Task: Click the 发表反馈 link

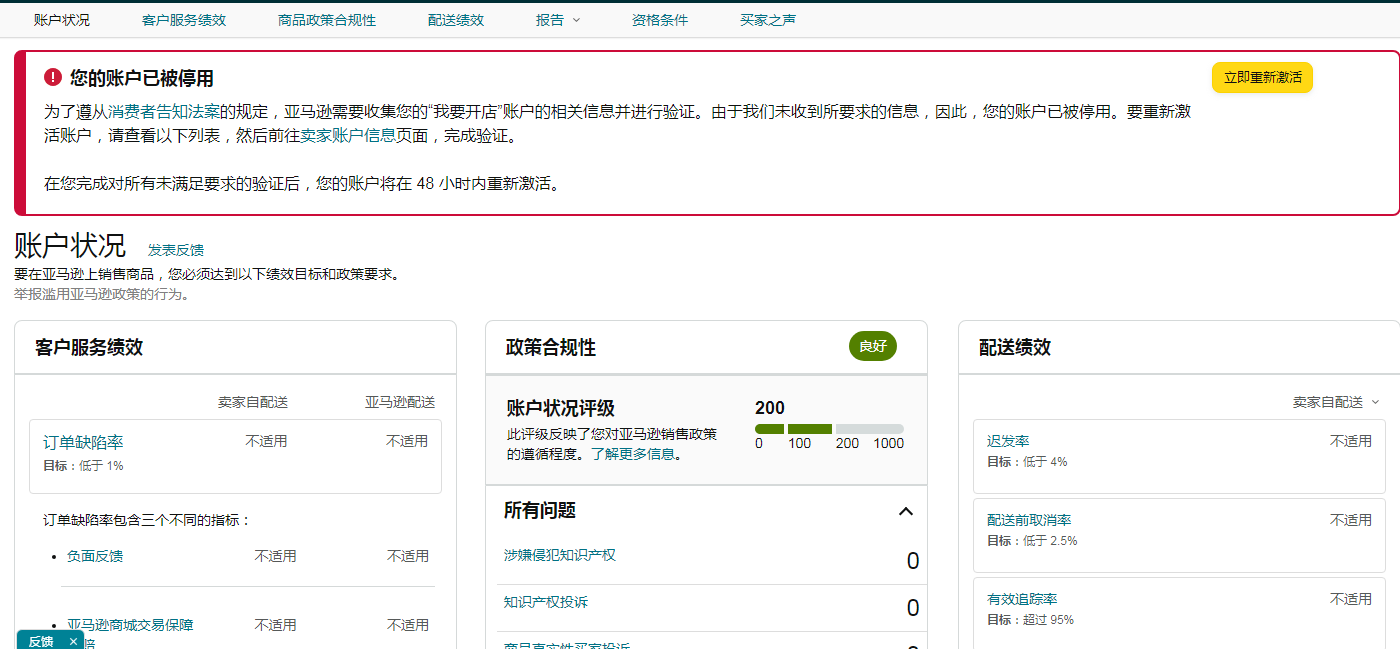Action: click(x=176, y=250)
